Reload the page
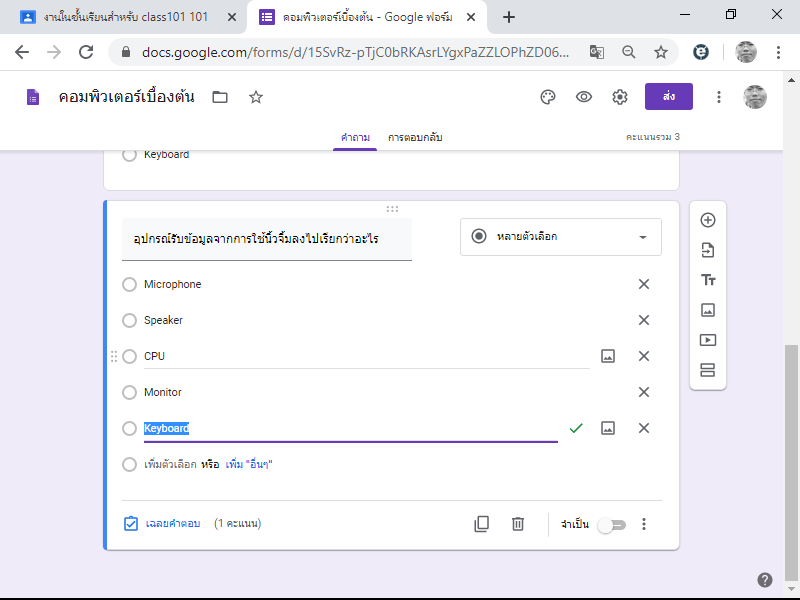800x600 pixels. (86, 52)
